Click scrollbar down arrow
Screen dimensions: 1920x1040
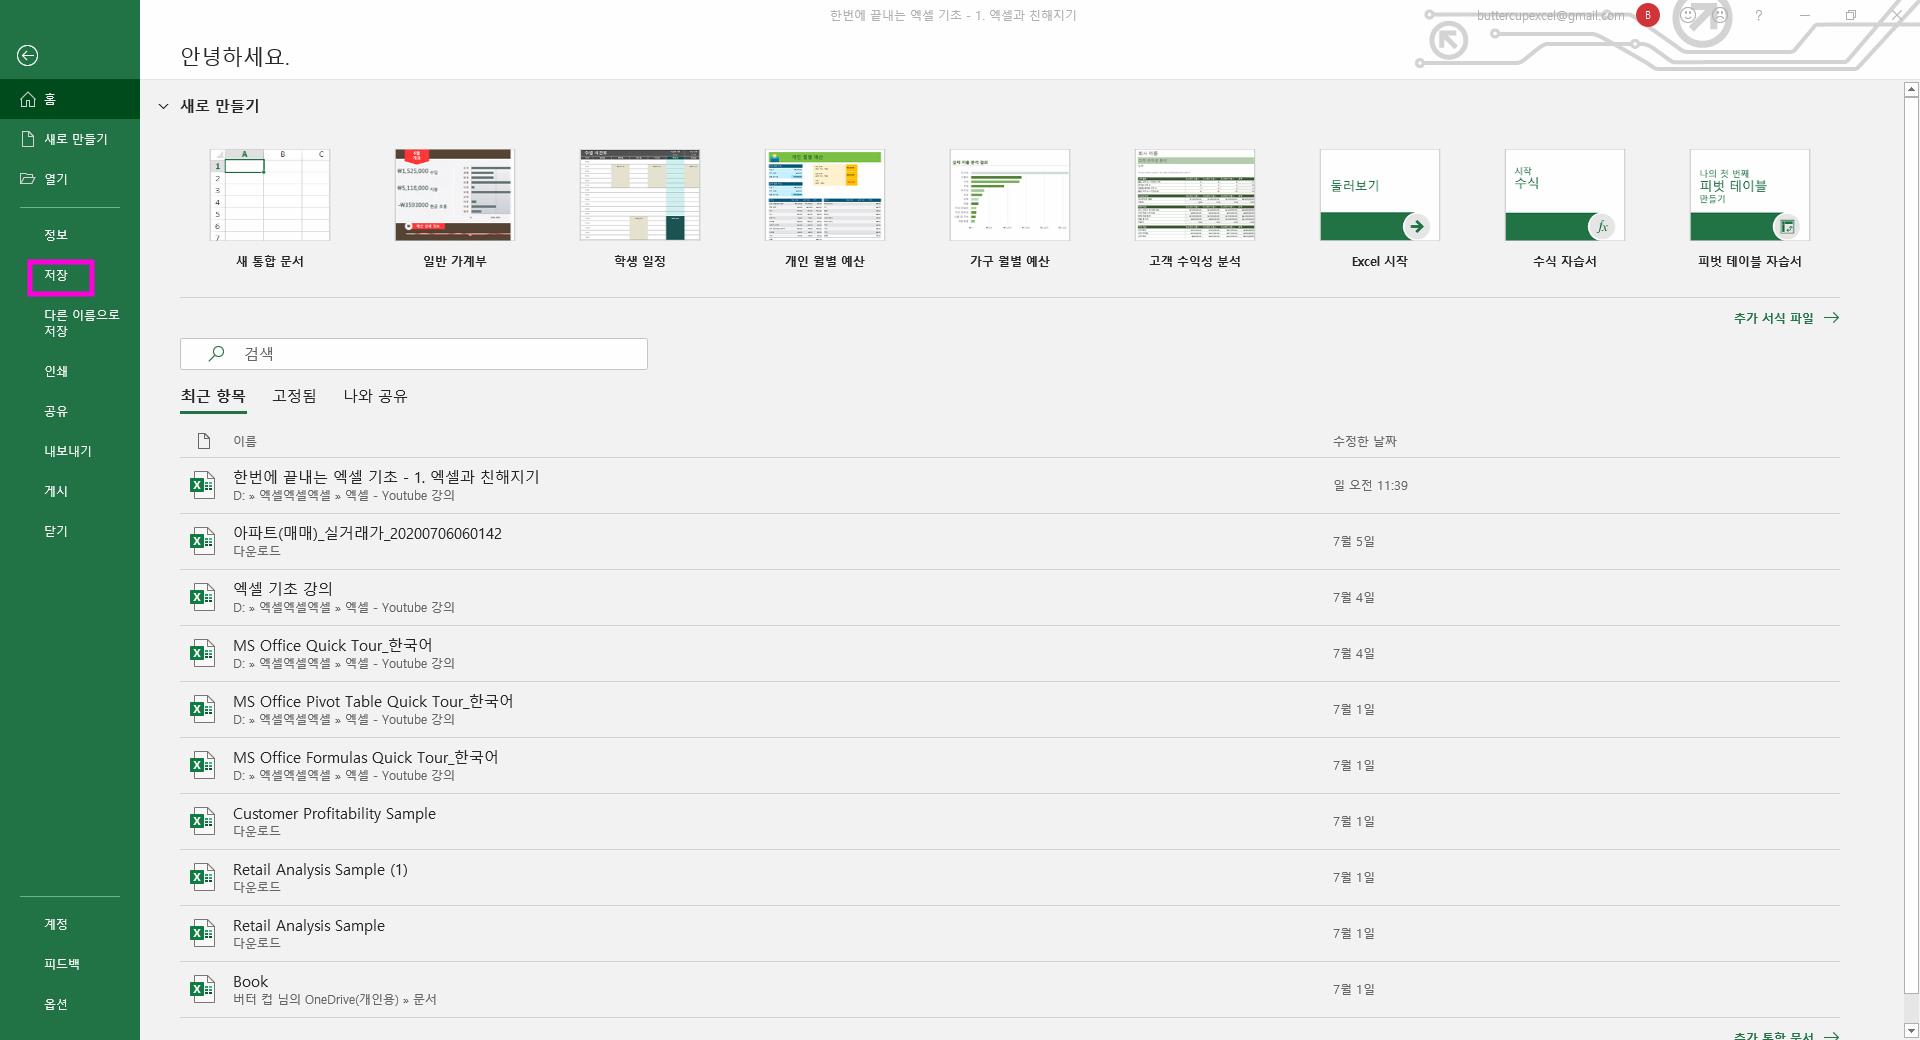coord(1911,1031)
